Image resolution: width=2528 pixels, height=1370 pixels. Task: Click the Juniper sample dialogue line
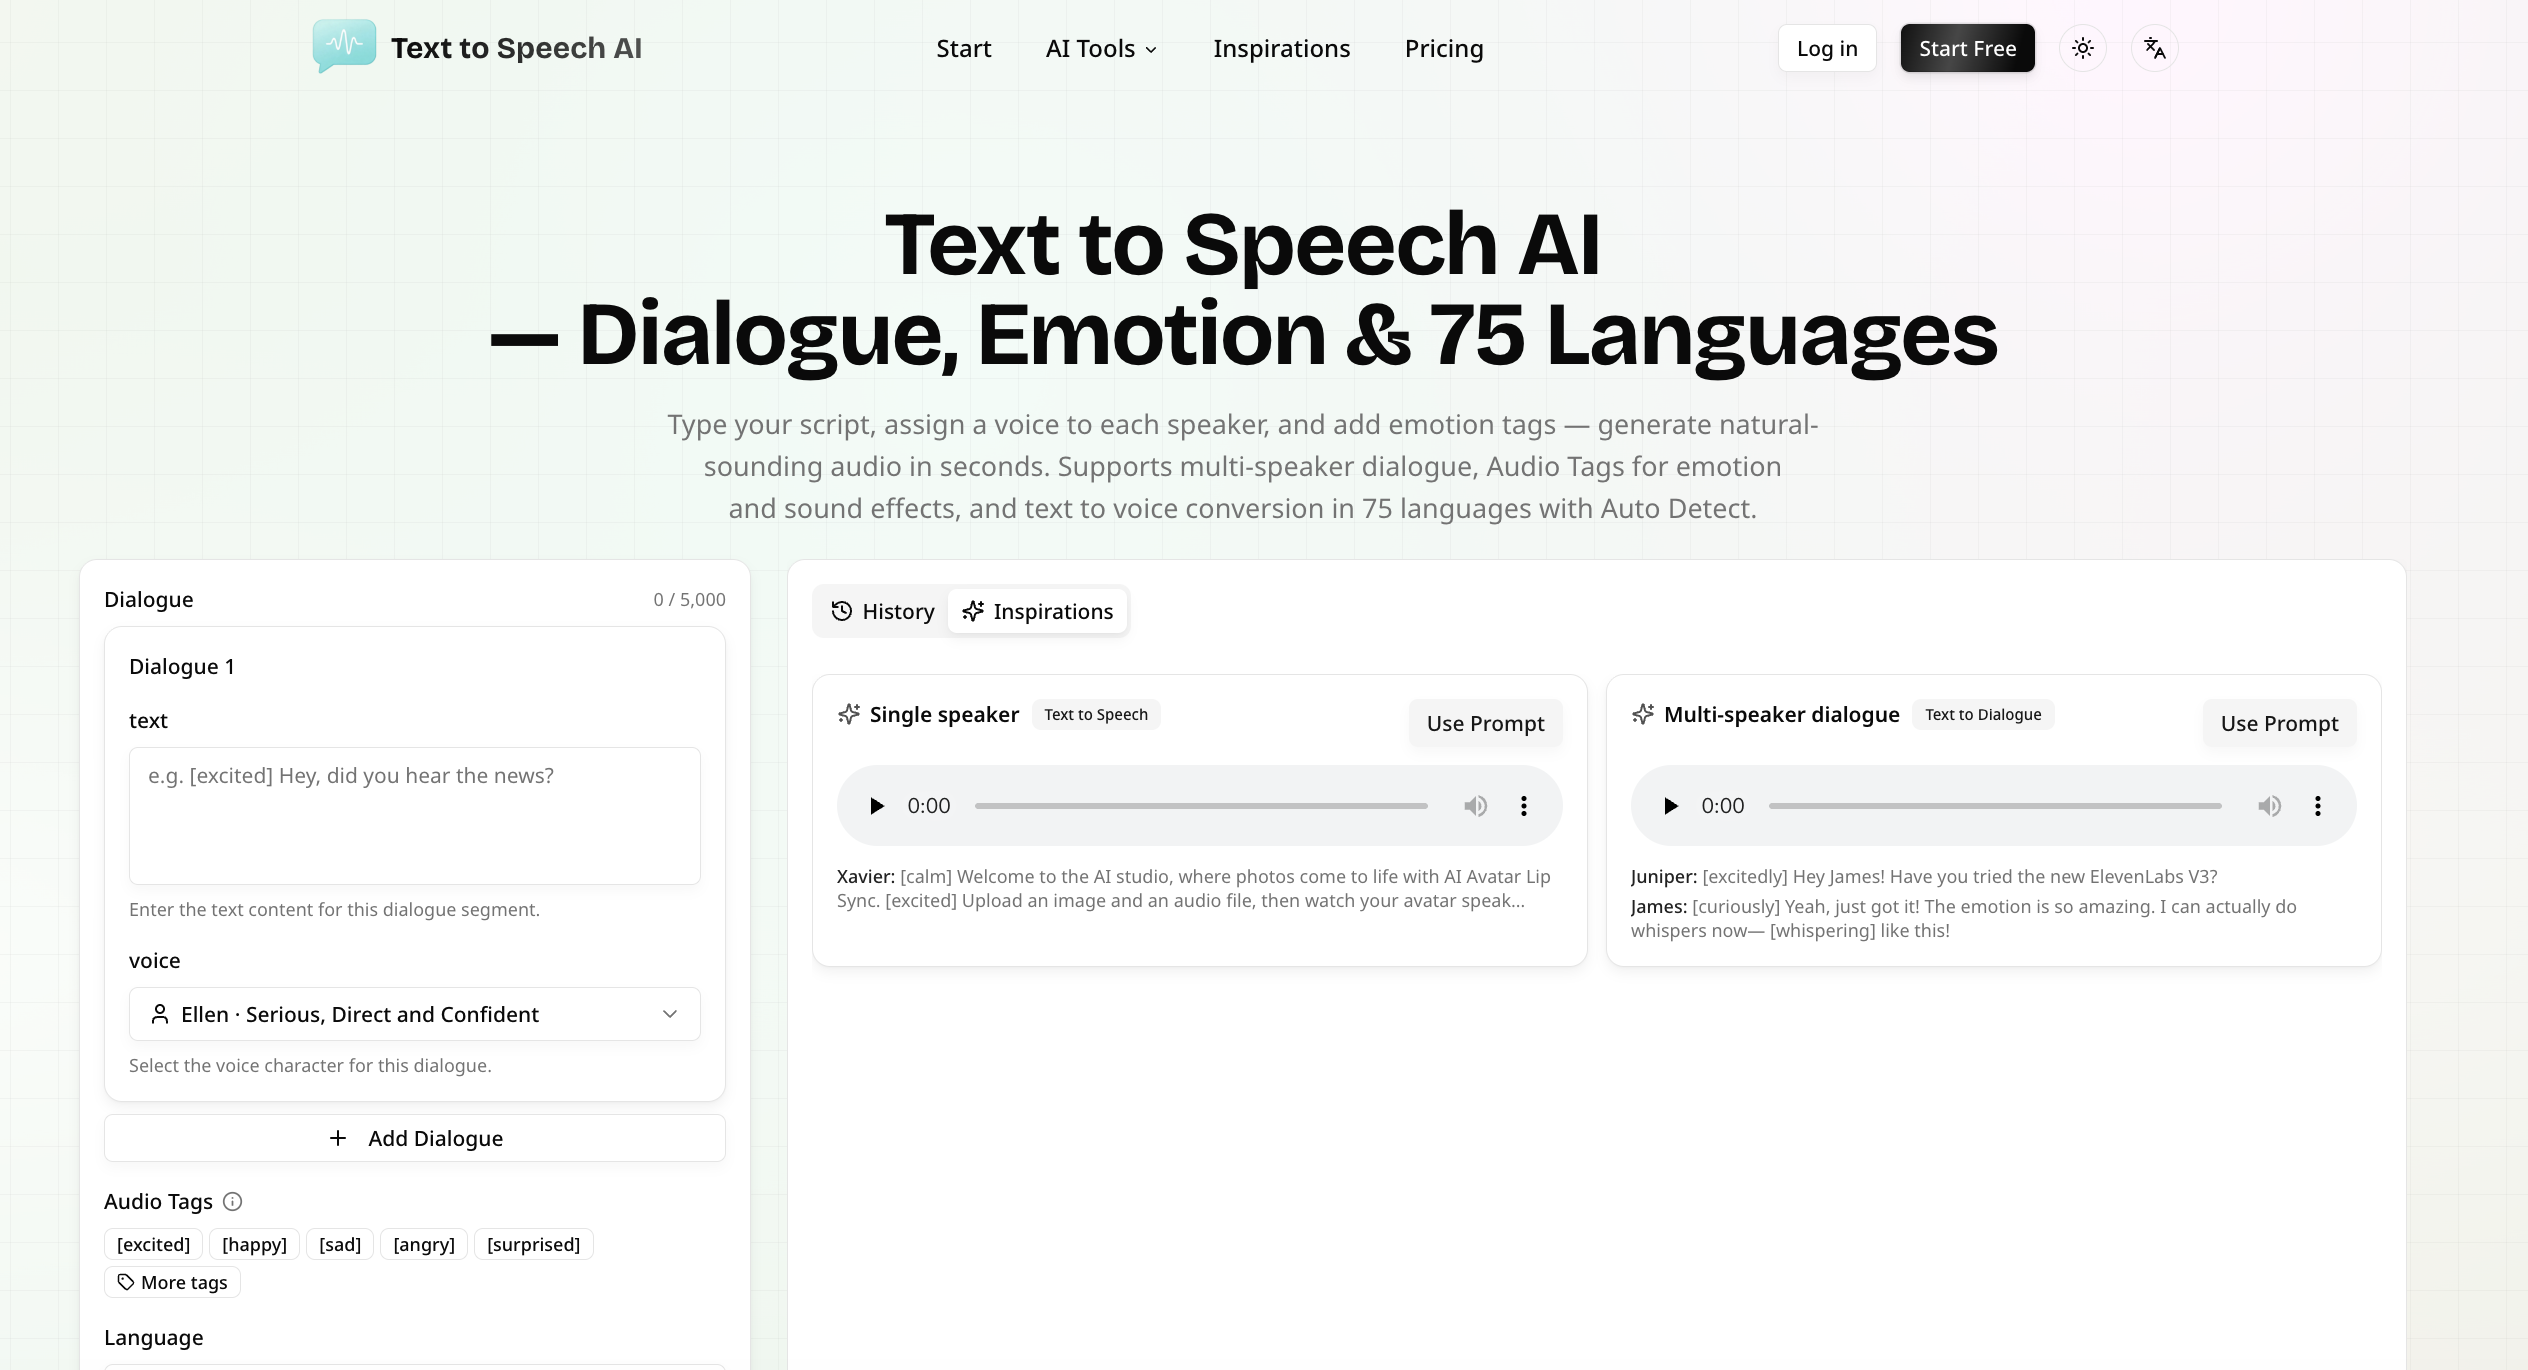1924,876
